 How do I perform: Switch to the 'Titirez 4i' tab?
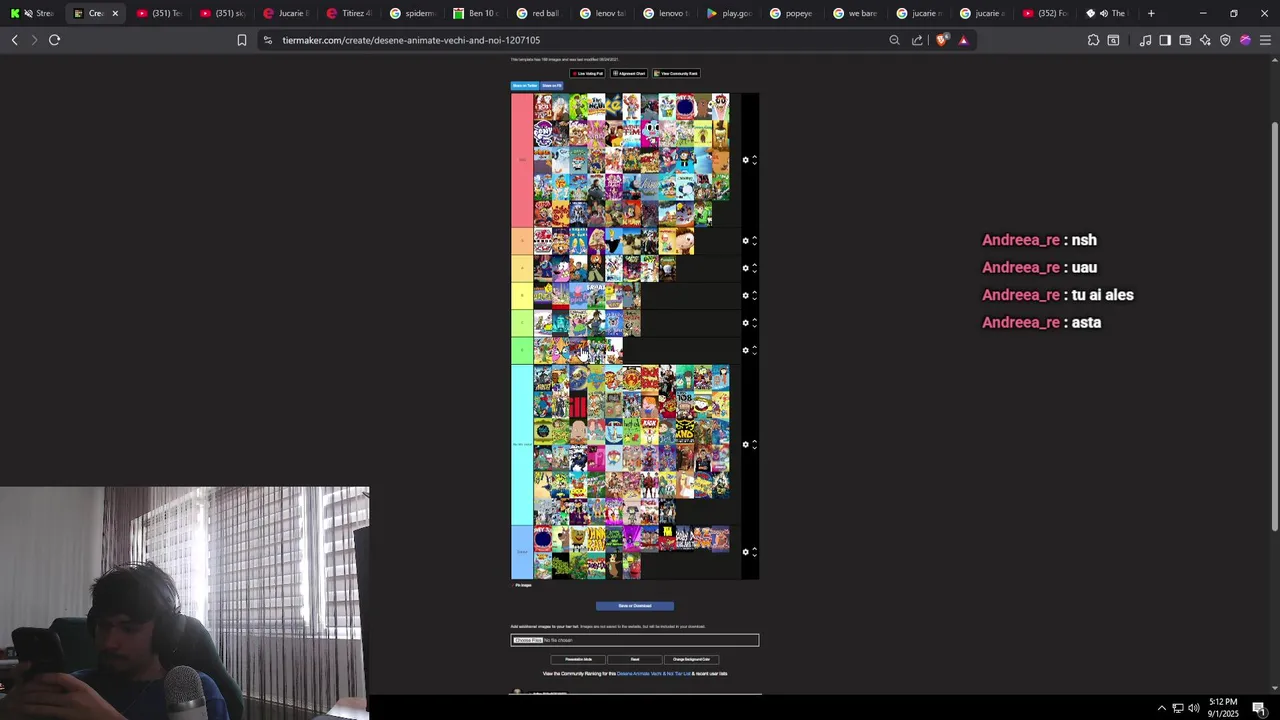[x=349, y=13]
